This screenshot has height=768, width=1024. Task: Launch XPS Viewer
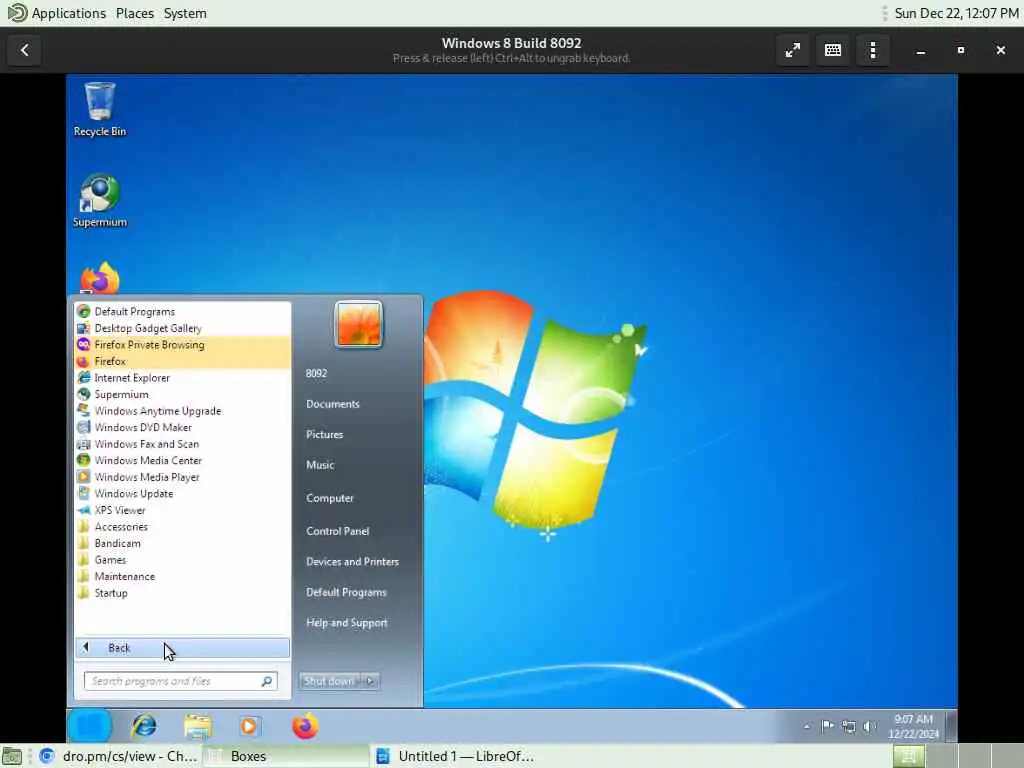pos(182,510)
